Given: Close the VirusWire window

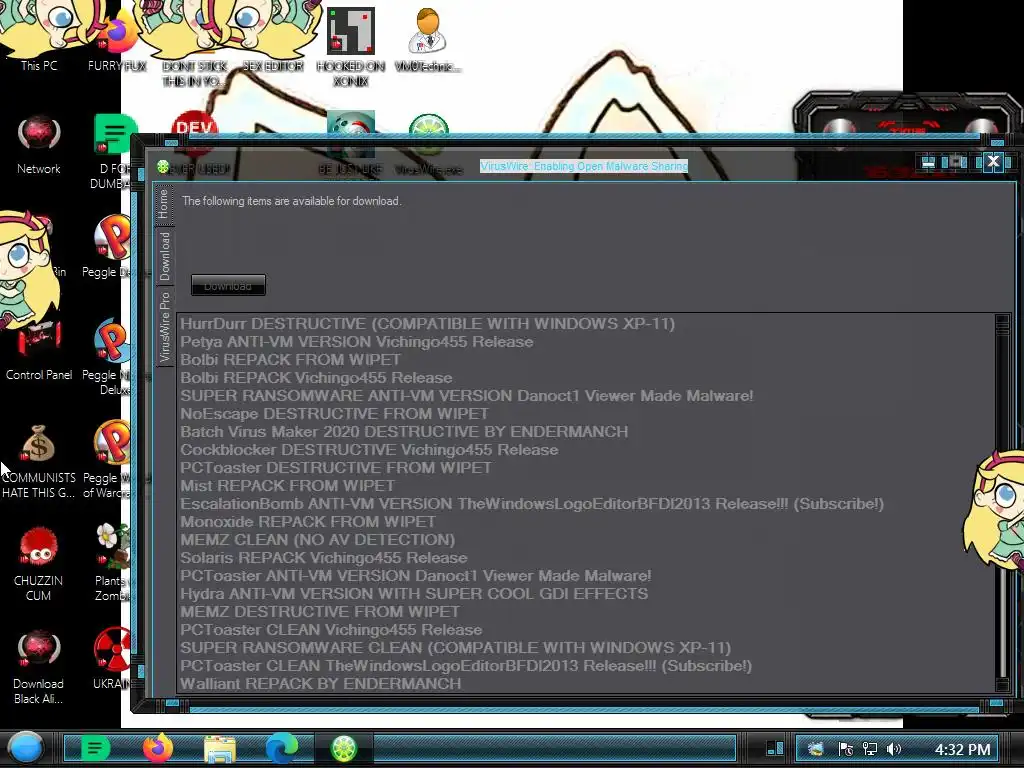Looking at the screenshot, I should tap(993, 161).
